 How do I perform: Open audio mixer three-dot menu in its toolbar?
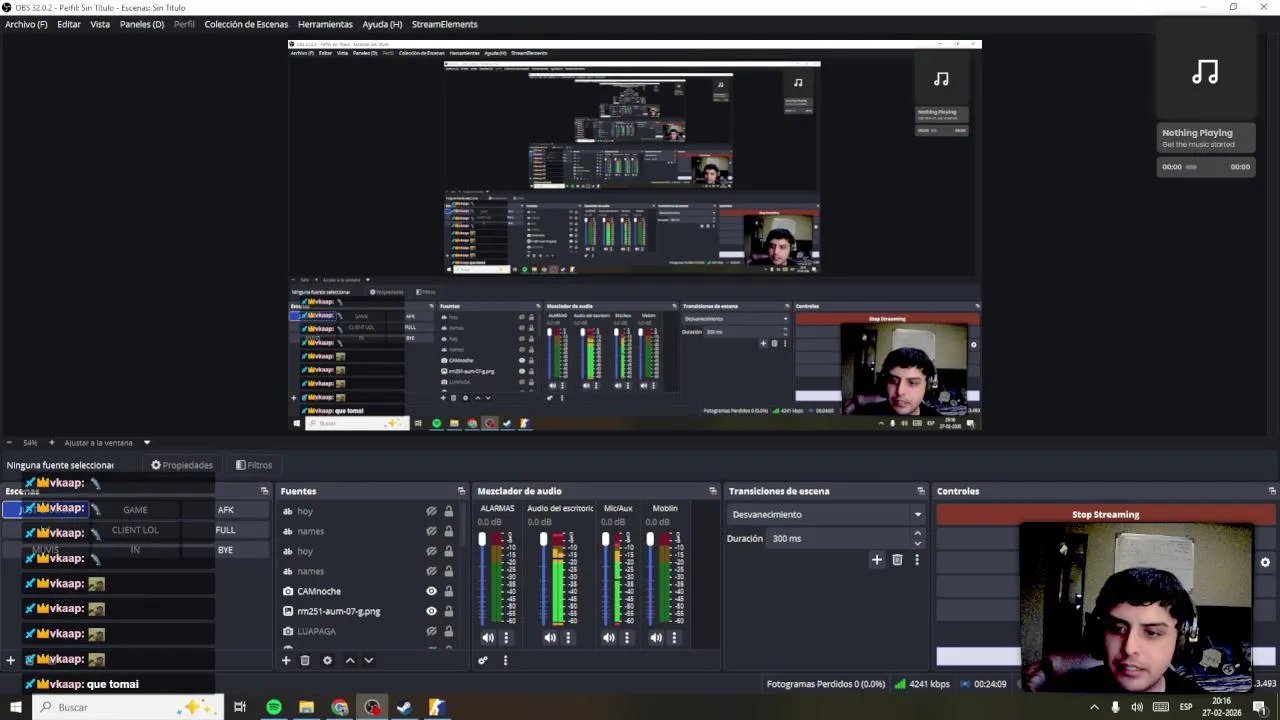(x=505, y=660)
